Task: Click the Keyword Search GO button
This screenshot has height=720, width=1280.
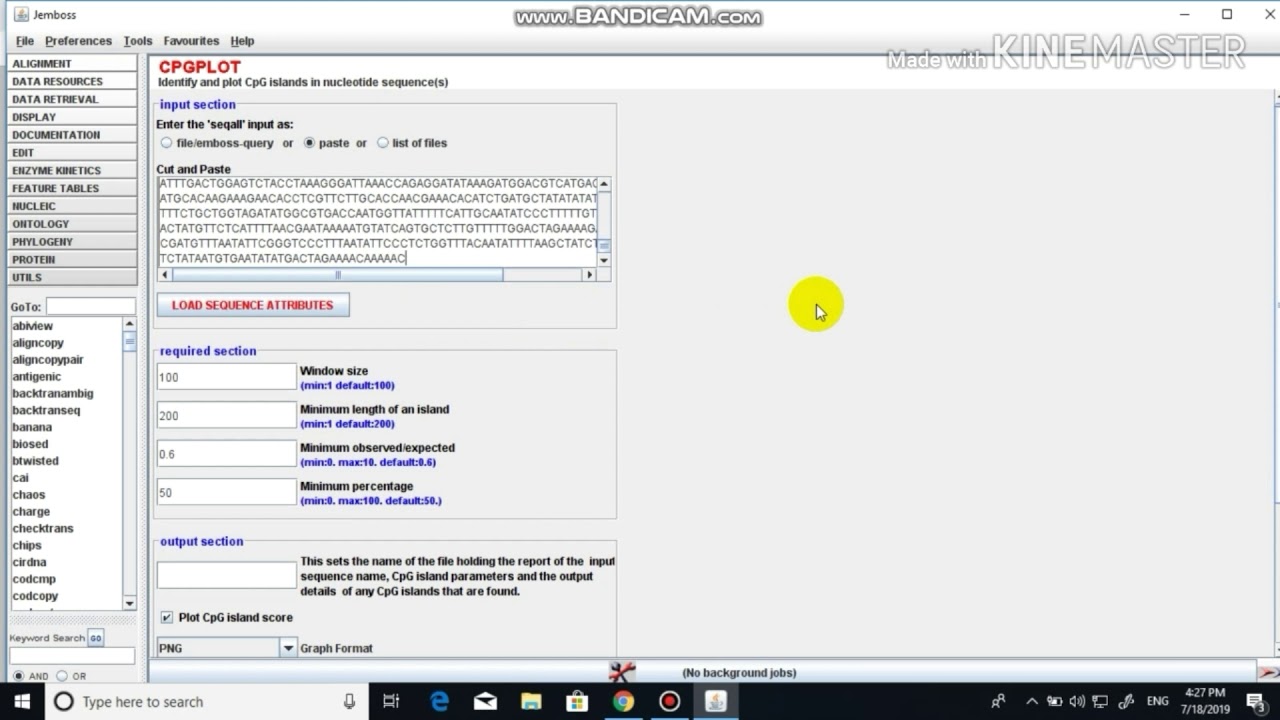Action: 95,638
